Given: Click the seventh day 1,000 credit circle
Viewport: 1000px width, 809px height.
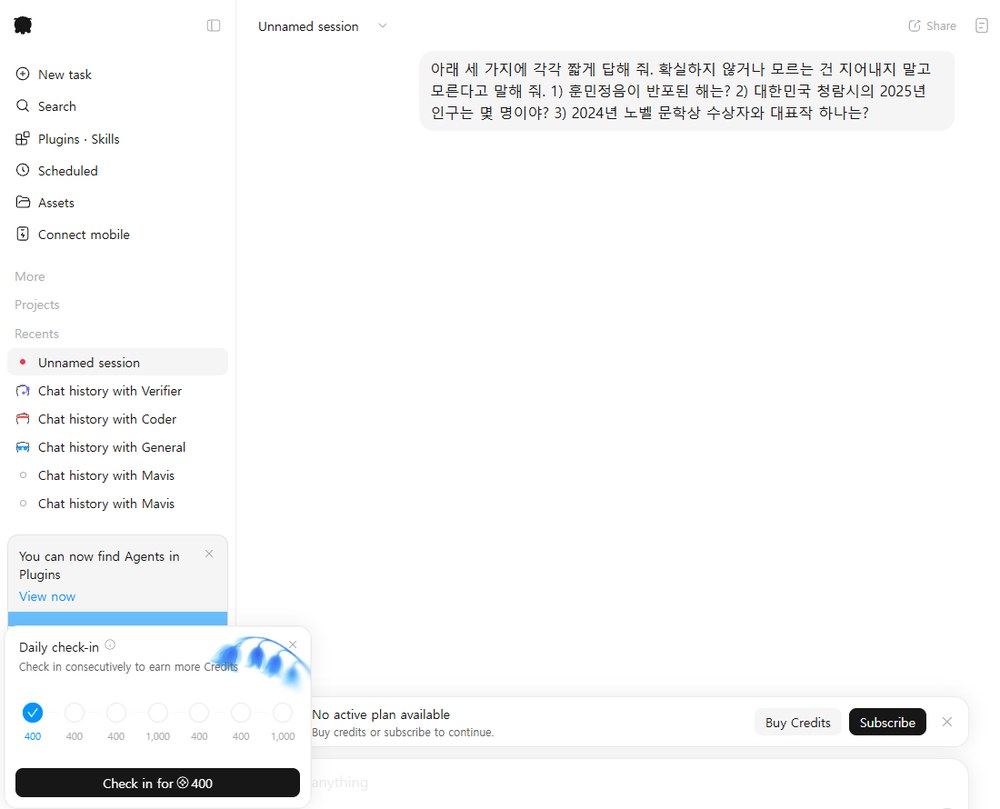Looking at the screenshot, I should pos(283,712).
